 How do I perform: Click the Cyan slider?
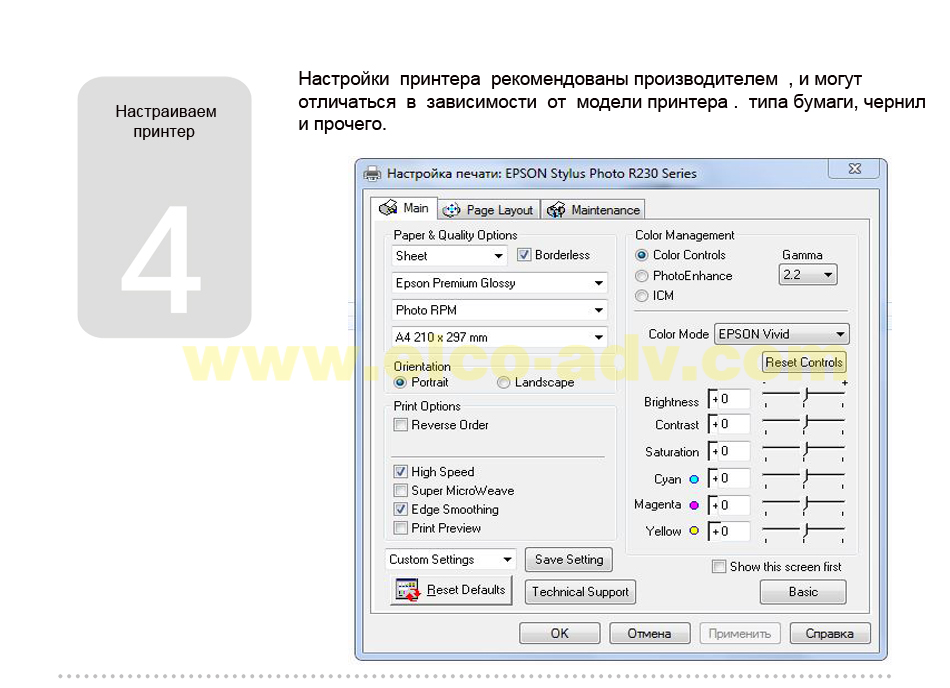coord(804,477)
